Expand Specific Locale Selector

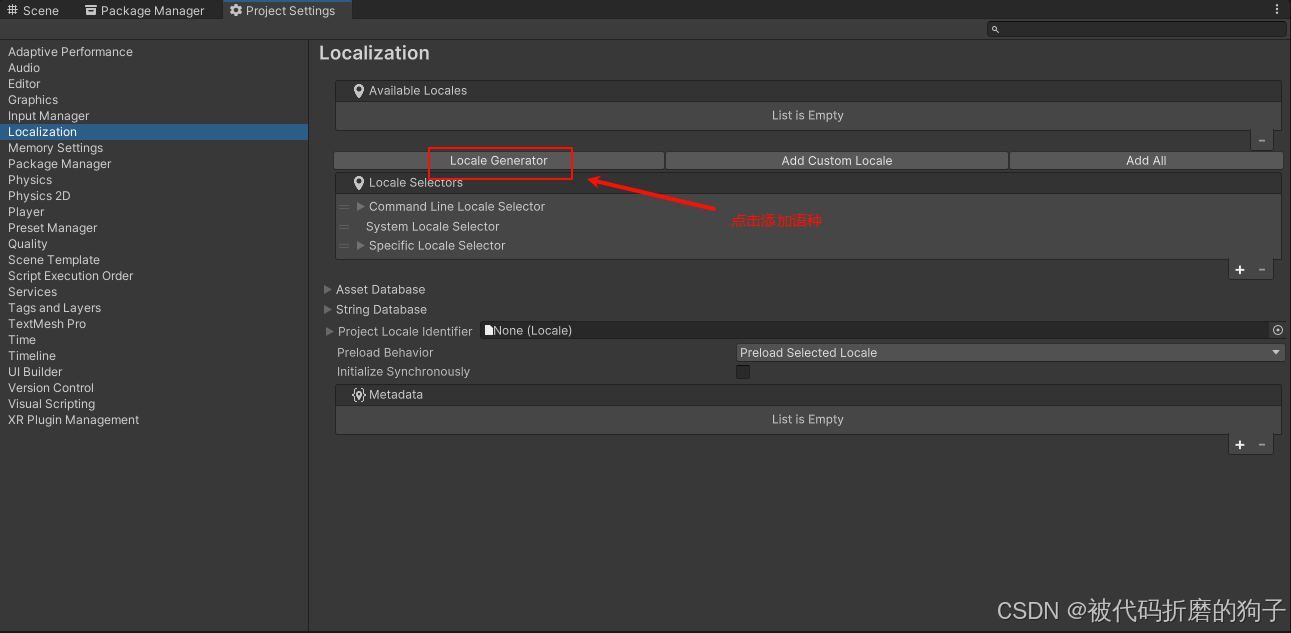(361, 245)
